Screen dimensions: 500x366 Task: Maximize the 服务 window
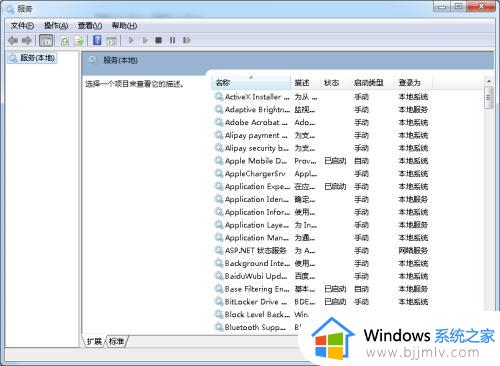[x=459, y=6]
